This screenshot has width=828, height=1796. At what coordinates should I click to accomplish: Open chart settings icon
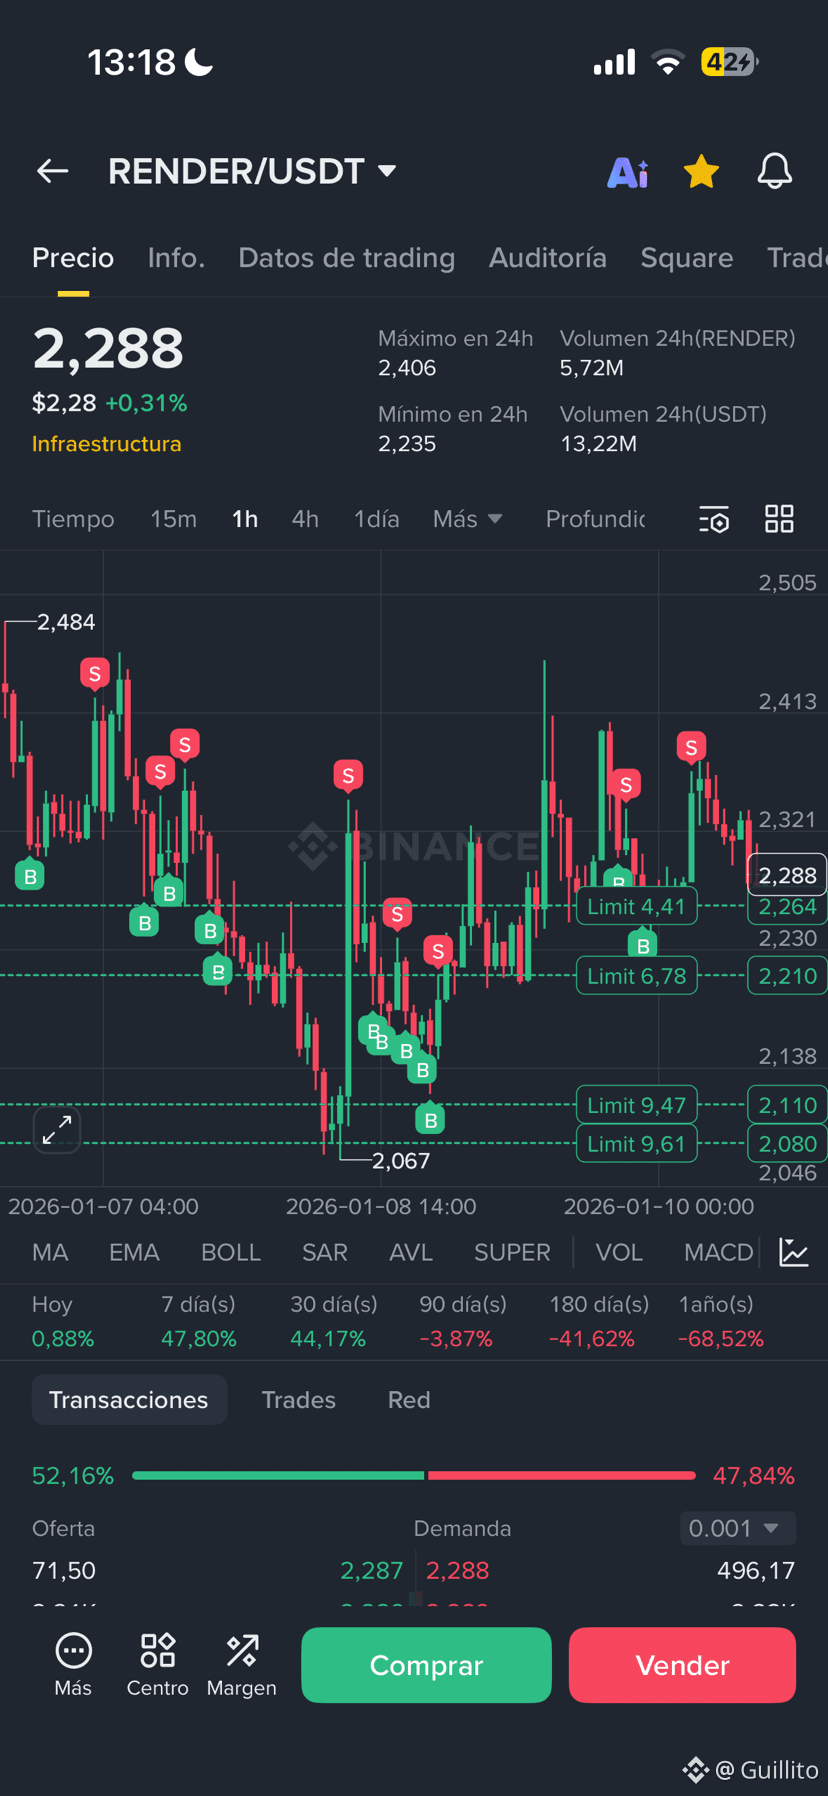(714, 519)
